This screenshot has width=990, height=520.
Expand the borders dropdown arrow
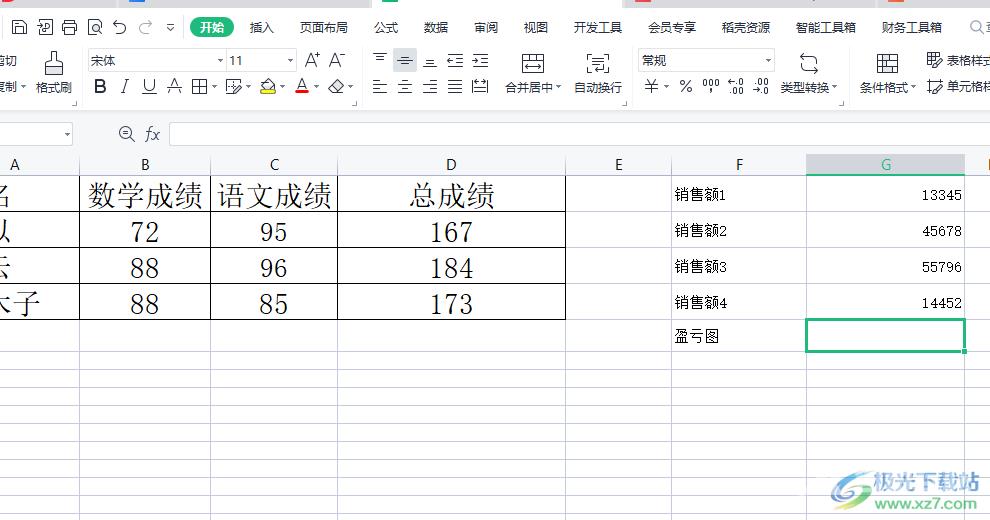coord(215,86)
